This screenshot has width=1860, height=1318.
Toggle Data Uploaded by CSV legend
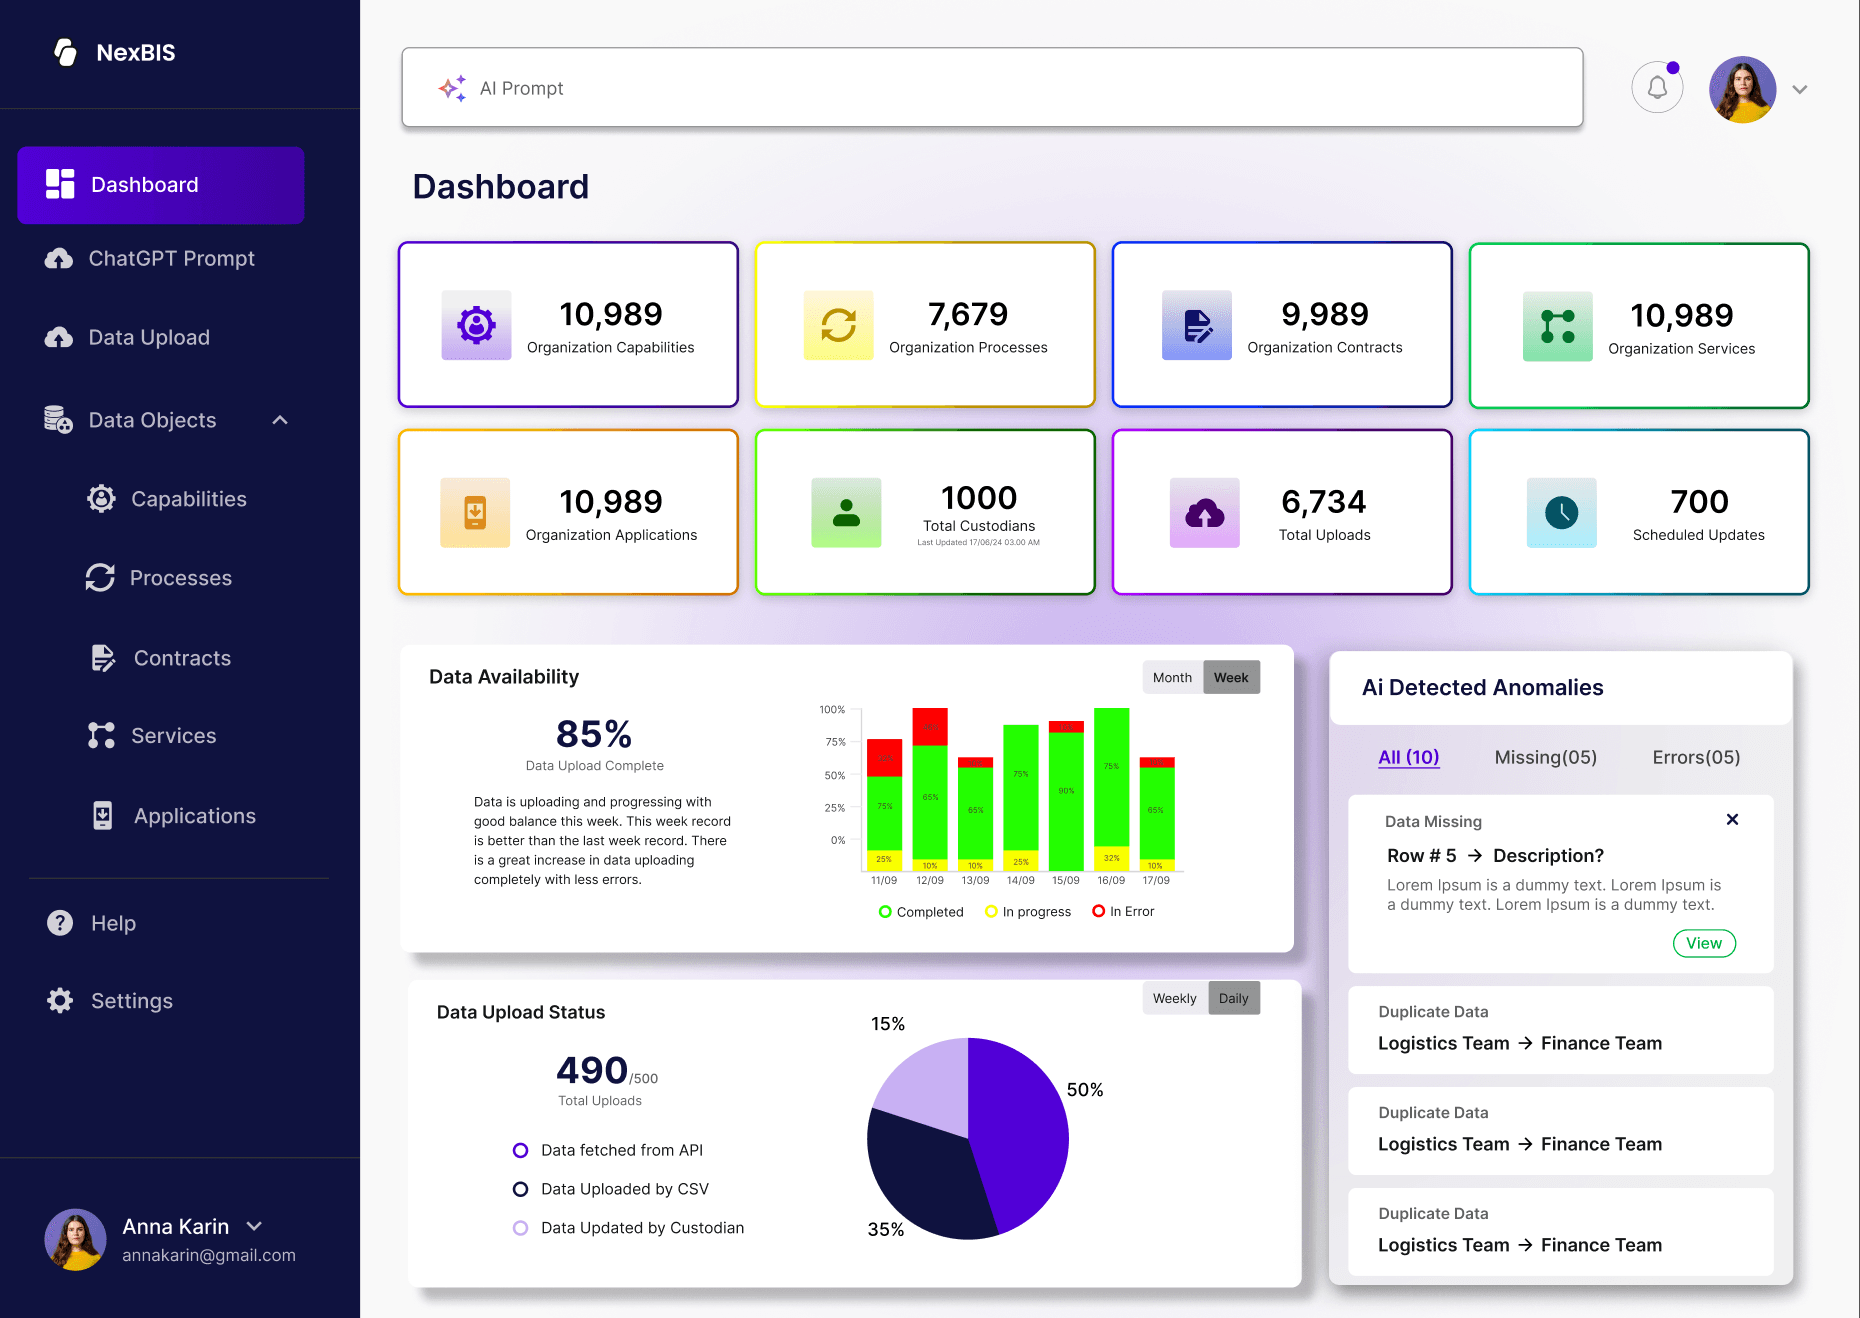coord(520,1189)
